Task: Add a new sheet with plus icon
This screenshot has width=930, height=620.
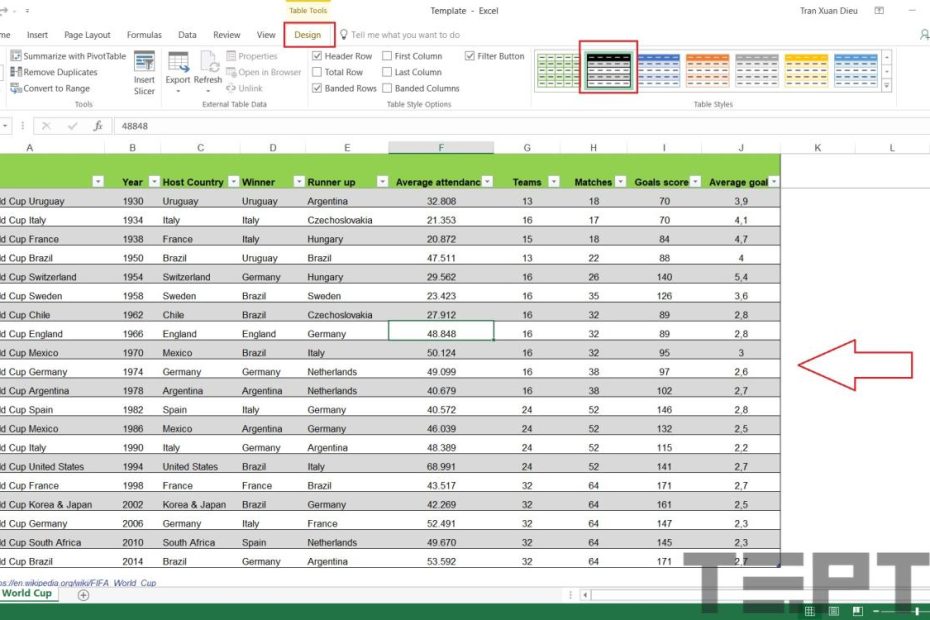Action: [x=84, y=595]
